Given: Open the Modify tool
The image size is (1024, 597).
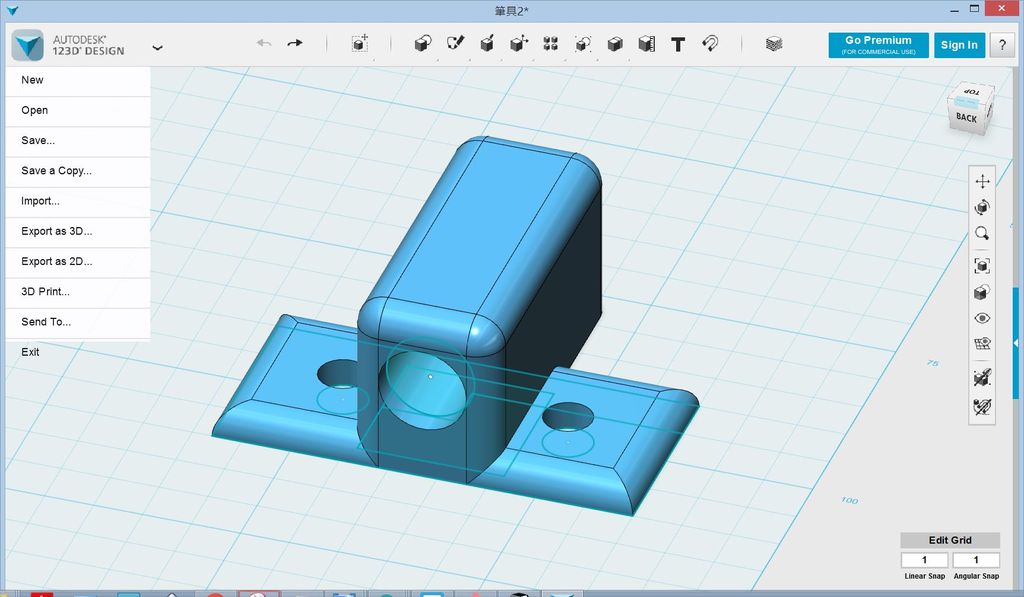Looking at the screenshot, I should [x=519, y=44].
